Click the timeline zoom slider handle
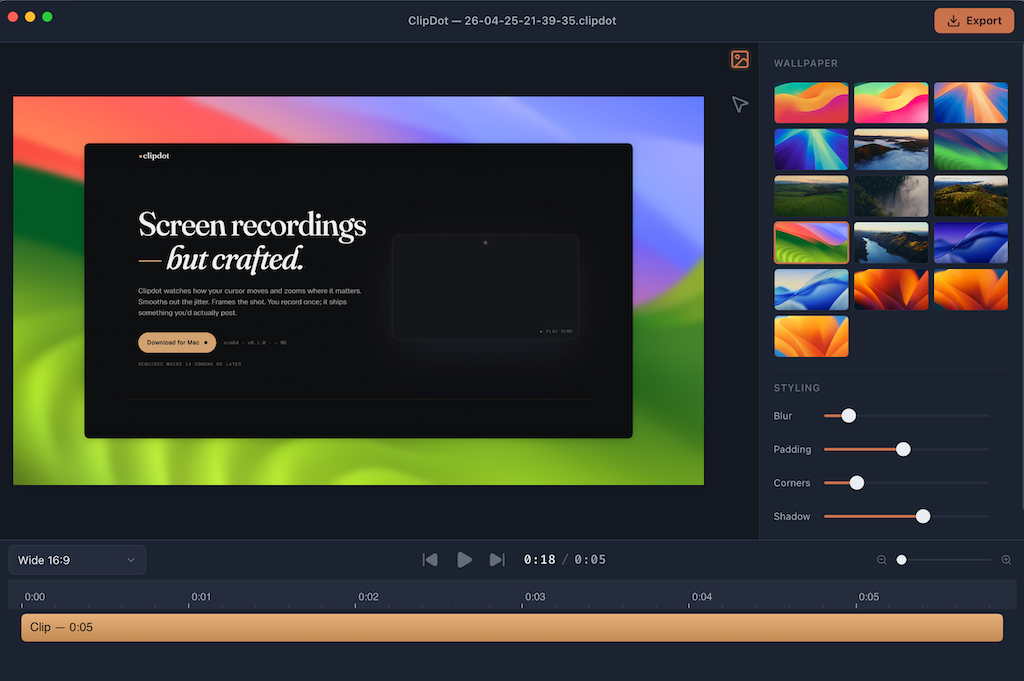Screen dimensions: 1024x681 pyautogui.click(x=903, y=560)
